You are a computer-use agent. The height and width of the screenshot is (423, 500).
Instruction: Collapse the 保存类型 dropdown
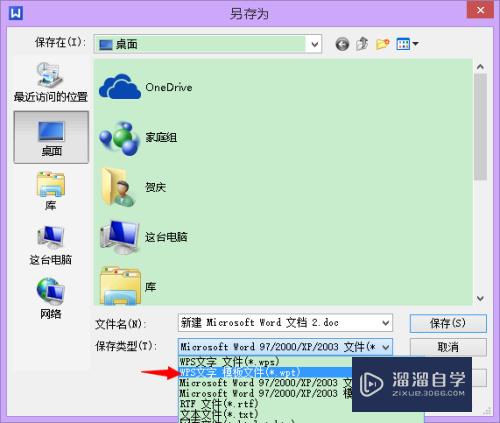(x=386, y=347)
